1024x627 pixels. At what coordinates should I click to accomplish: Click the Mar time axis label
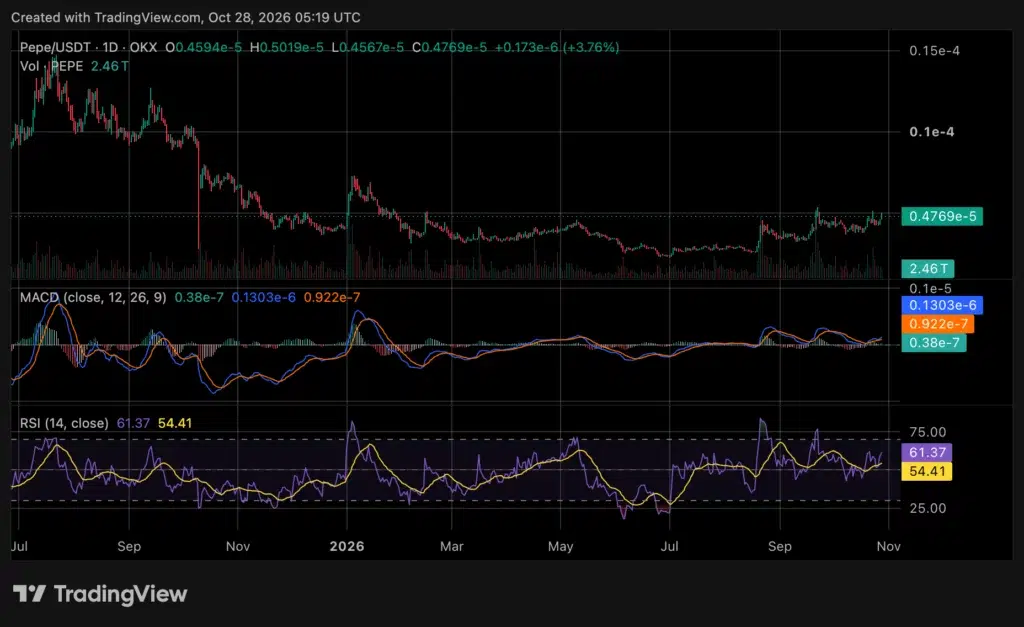(451, 546)
